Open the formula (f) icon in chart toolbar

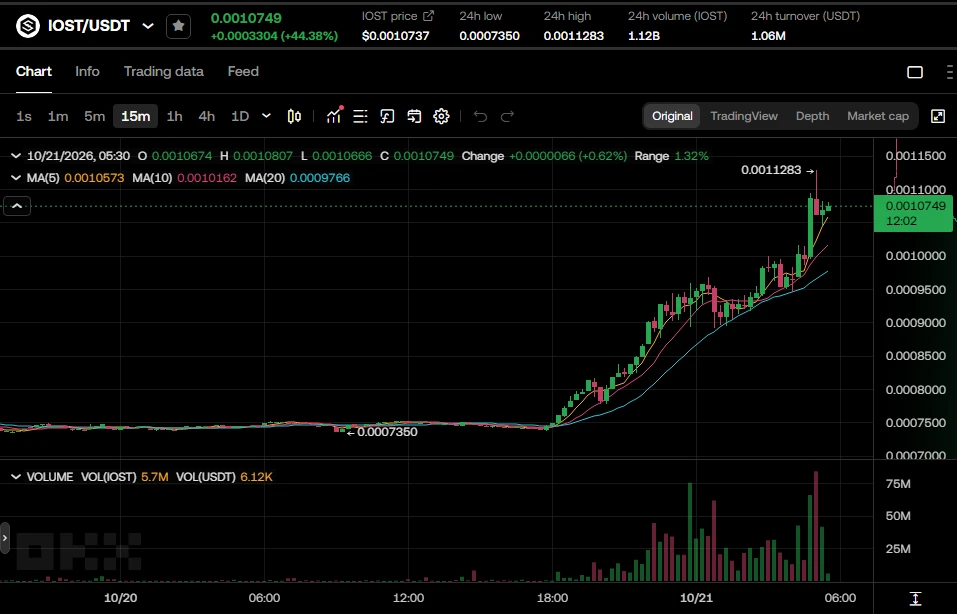[x=387, y=116]
